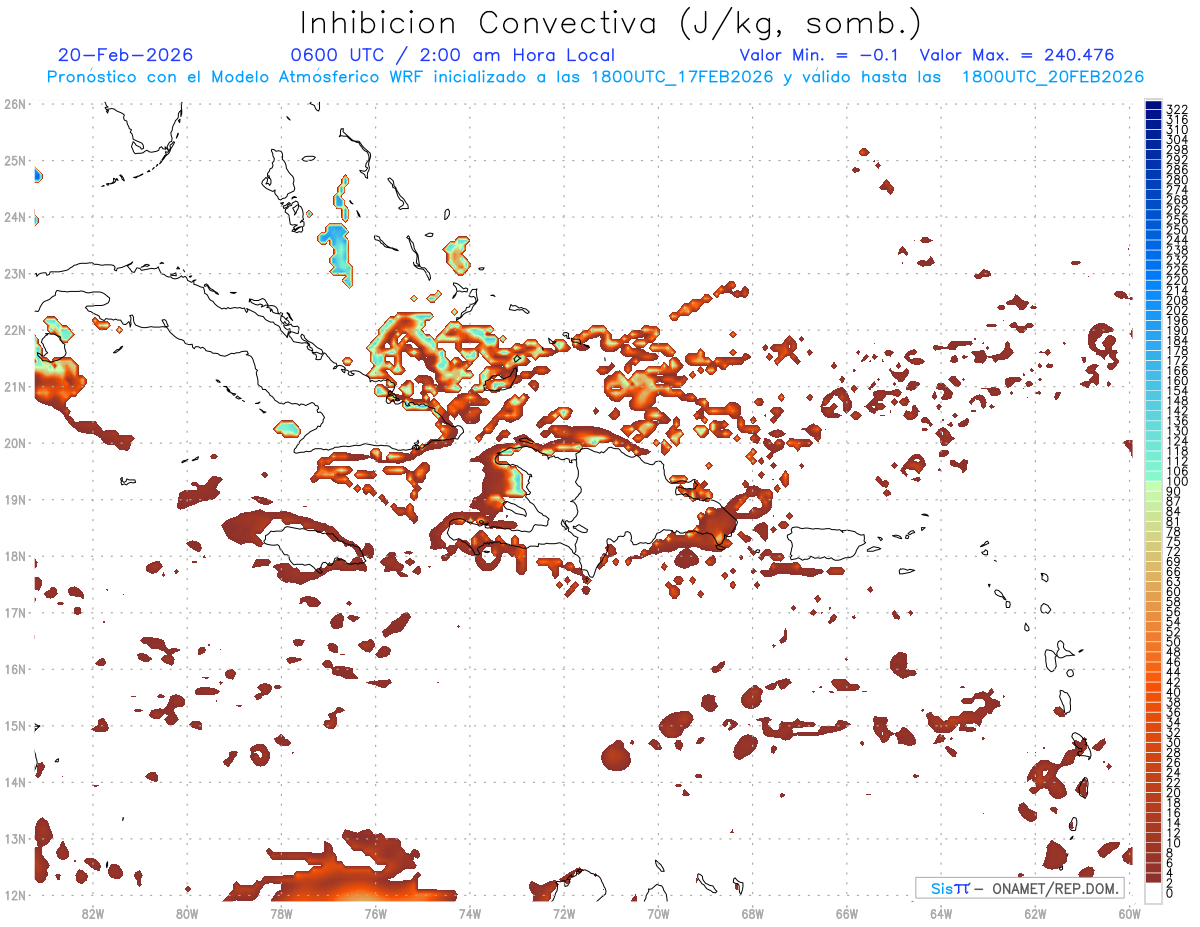Click the WRF initialization time 1800UTC_17FEB2026
Image resolution: width=1200 pixels, height=927 pixels.
(x=682, y=77)
